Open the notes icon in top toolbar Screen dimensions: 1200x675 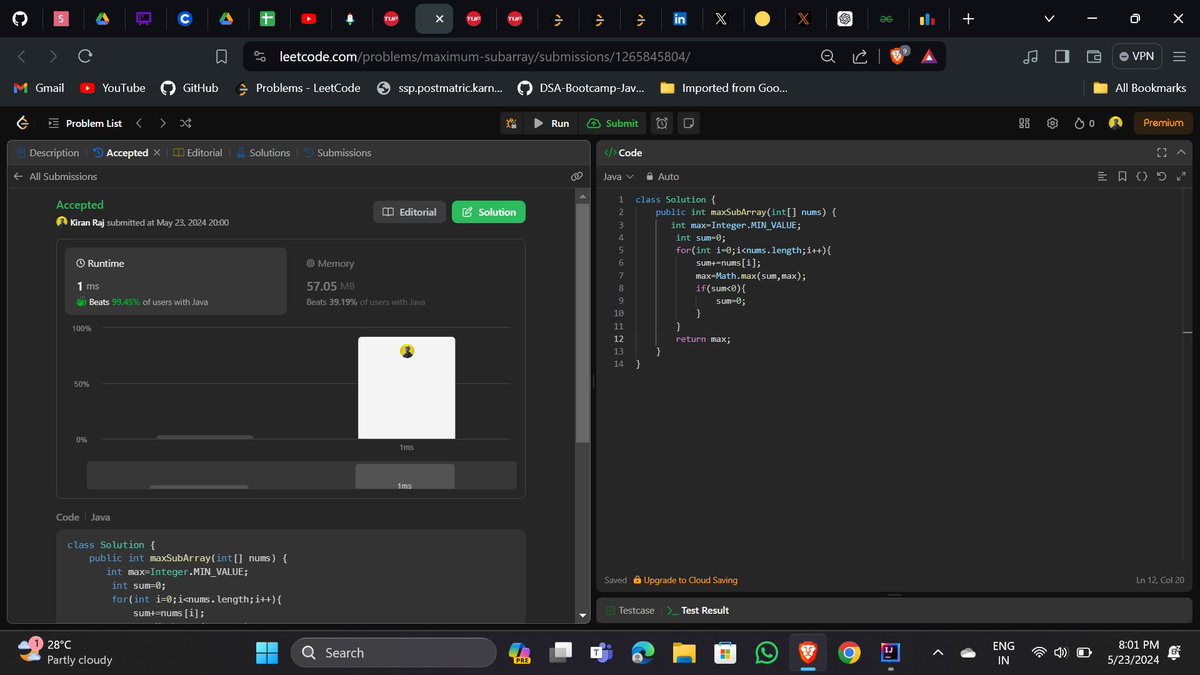click(x=688, y=123)
